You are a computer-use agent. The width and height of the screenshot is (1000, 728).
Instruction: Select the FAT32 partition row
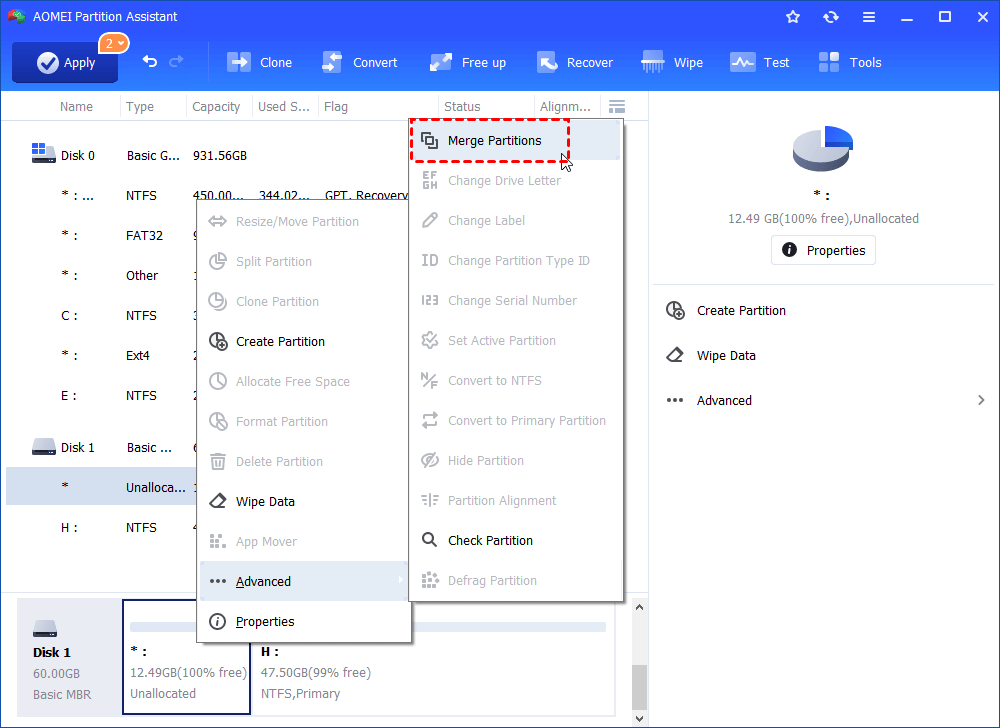102,235
